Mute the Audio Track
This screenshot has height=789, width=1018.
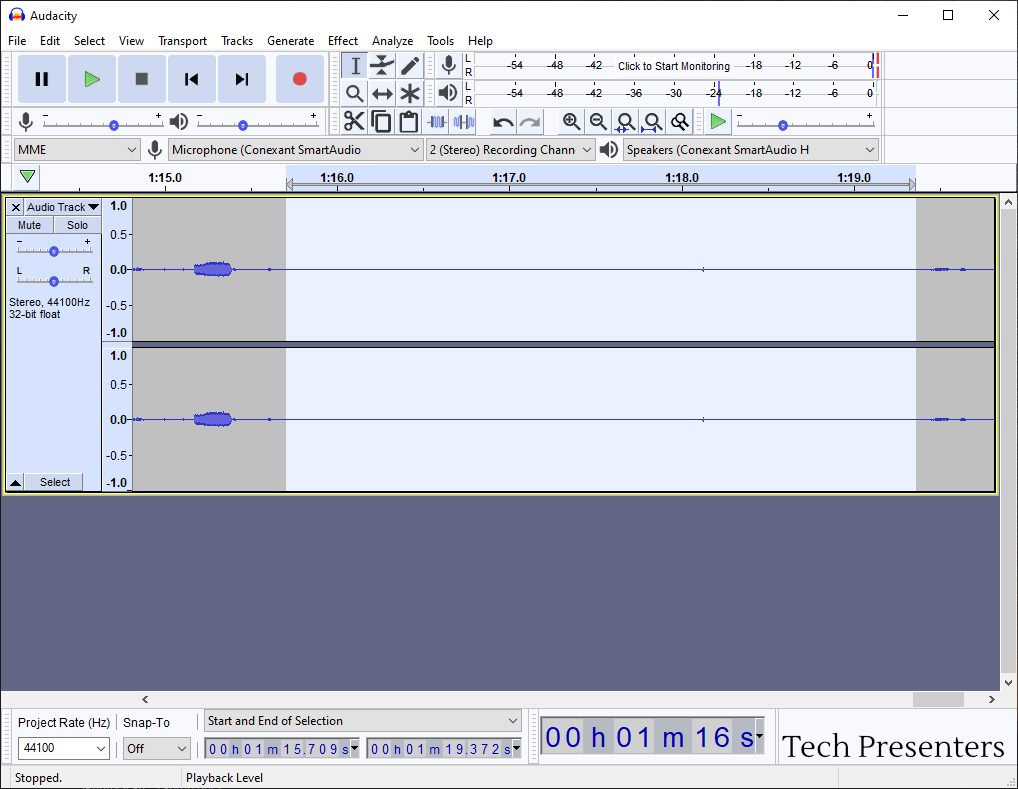coord(29,225)
